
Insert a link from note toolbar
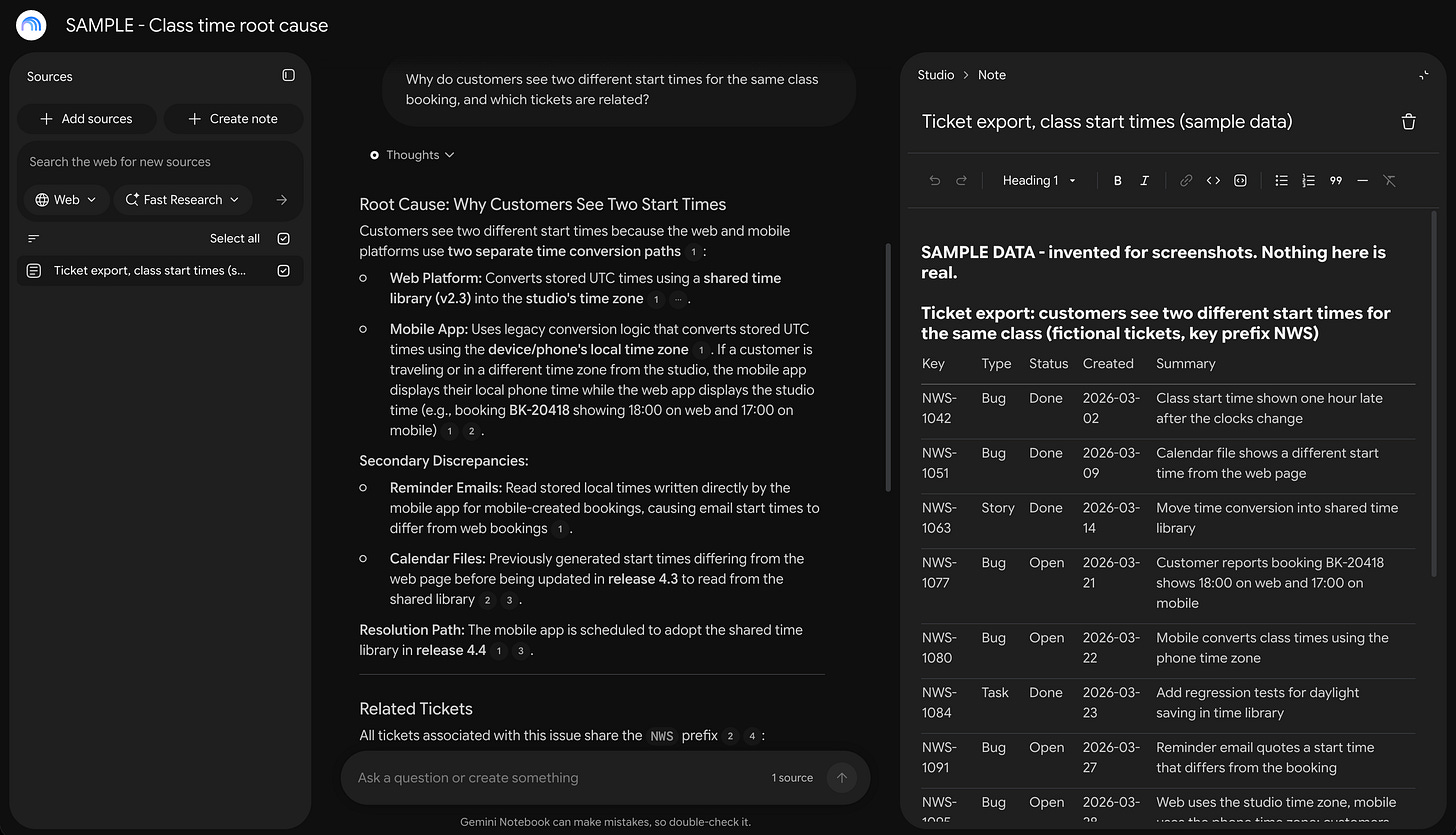point(1186,181)
